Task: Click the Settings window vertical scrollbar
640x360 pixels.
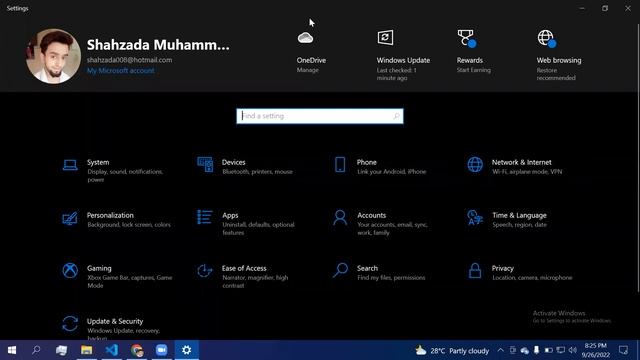Action: coord(638,157)
